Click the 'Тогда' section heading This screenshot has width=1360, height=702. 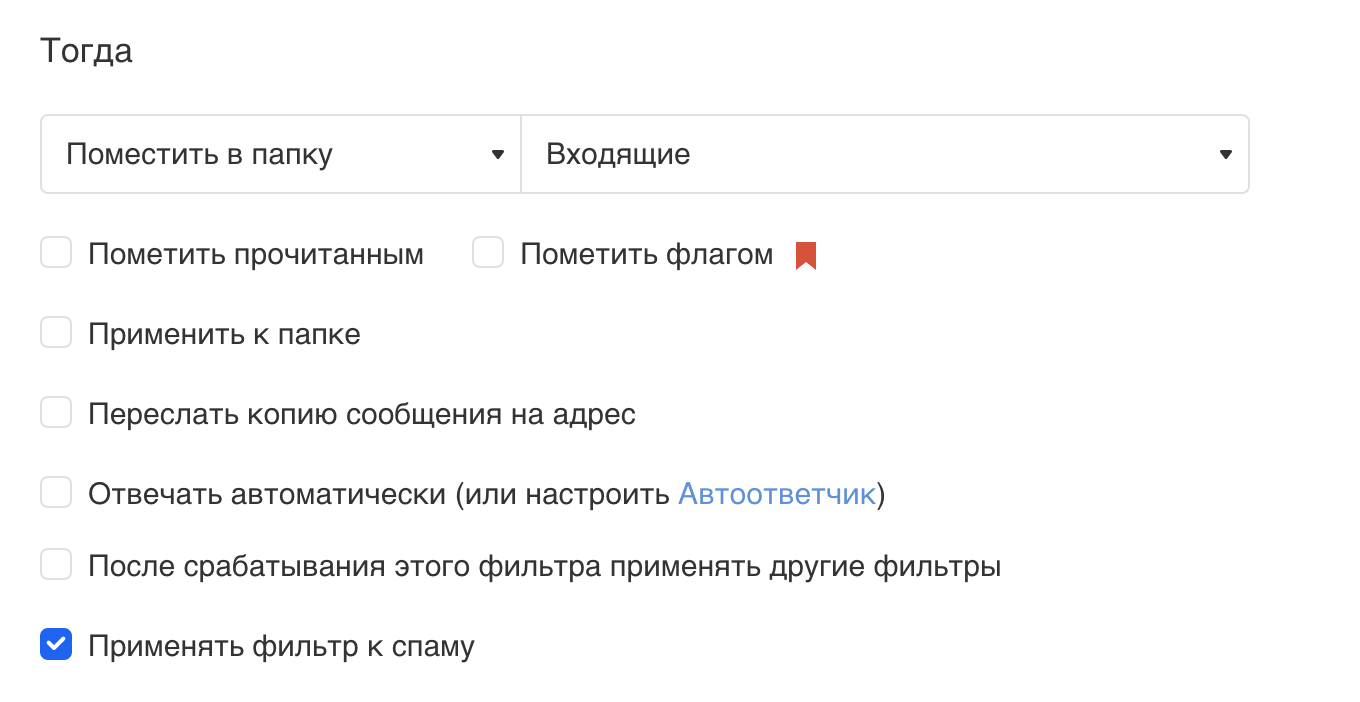click(86, 51)
